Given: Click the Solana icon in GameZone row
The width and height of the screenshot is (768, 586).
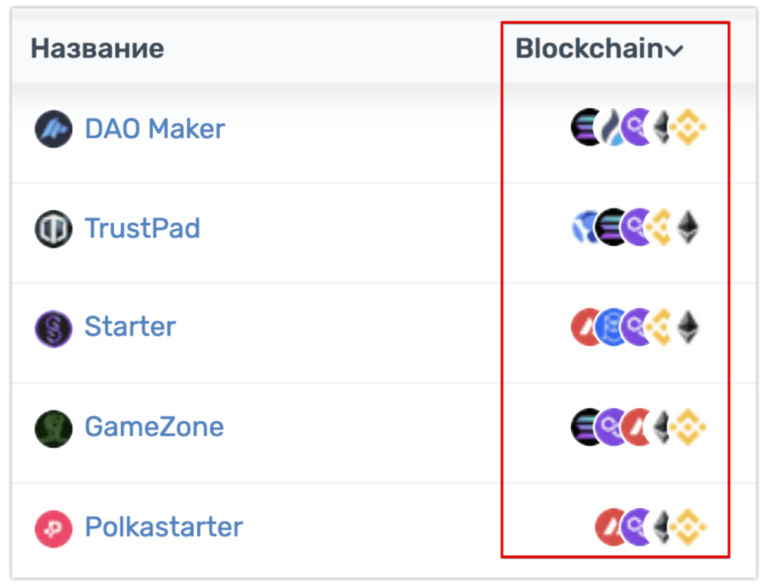Looking at the screenshot, I should point(586,427).
